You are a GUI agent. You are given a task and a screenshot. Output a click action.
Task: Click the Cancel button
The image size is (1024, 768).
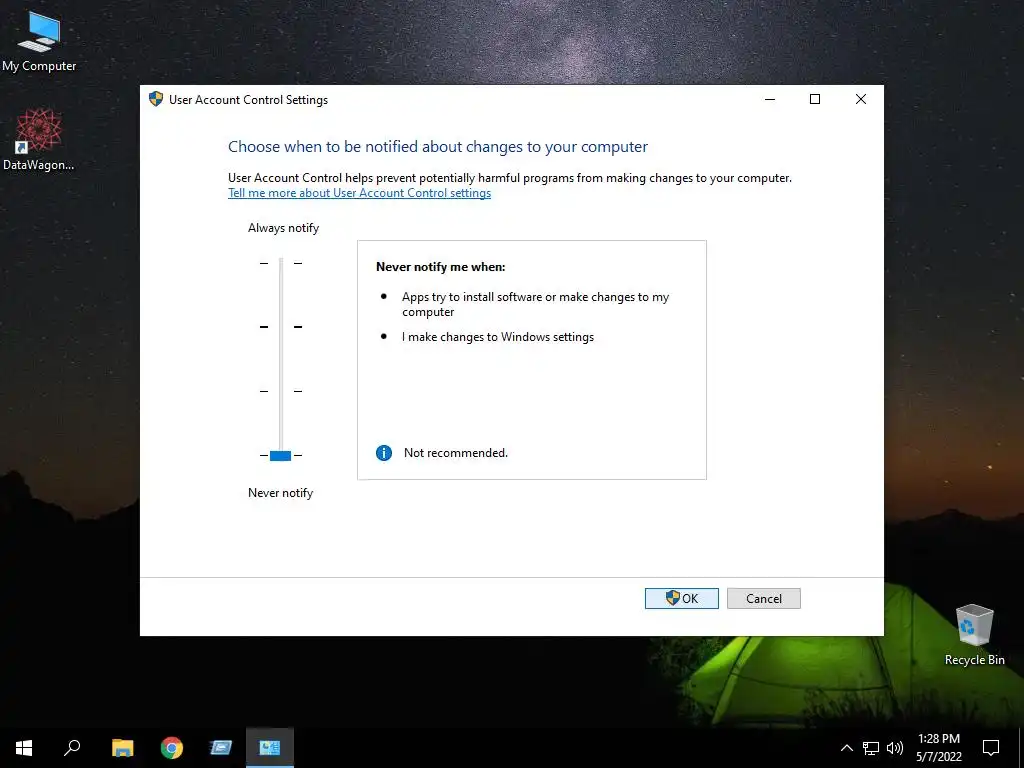coord(763,598)
